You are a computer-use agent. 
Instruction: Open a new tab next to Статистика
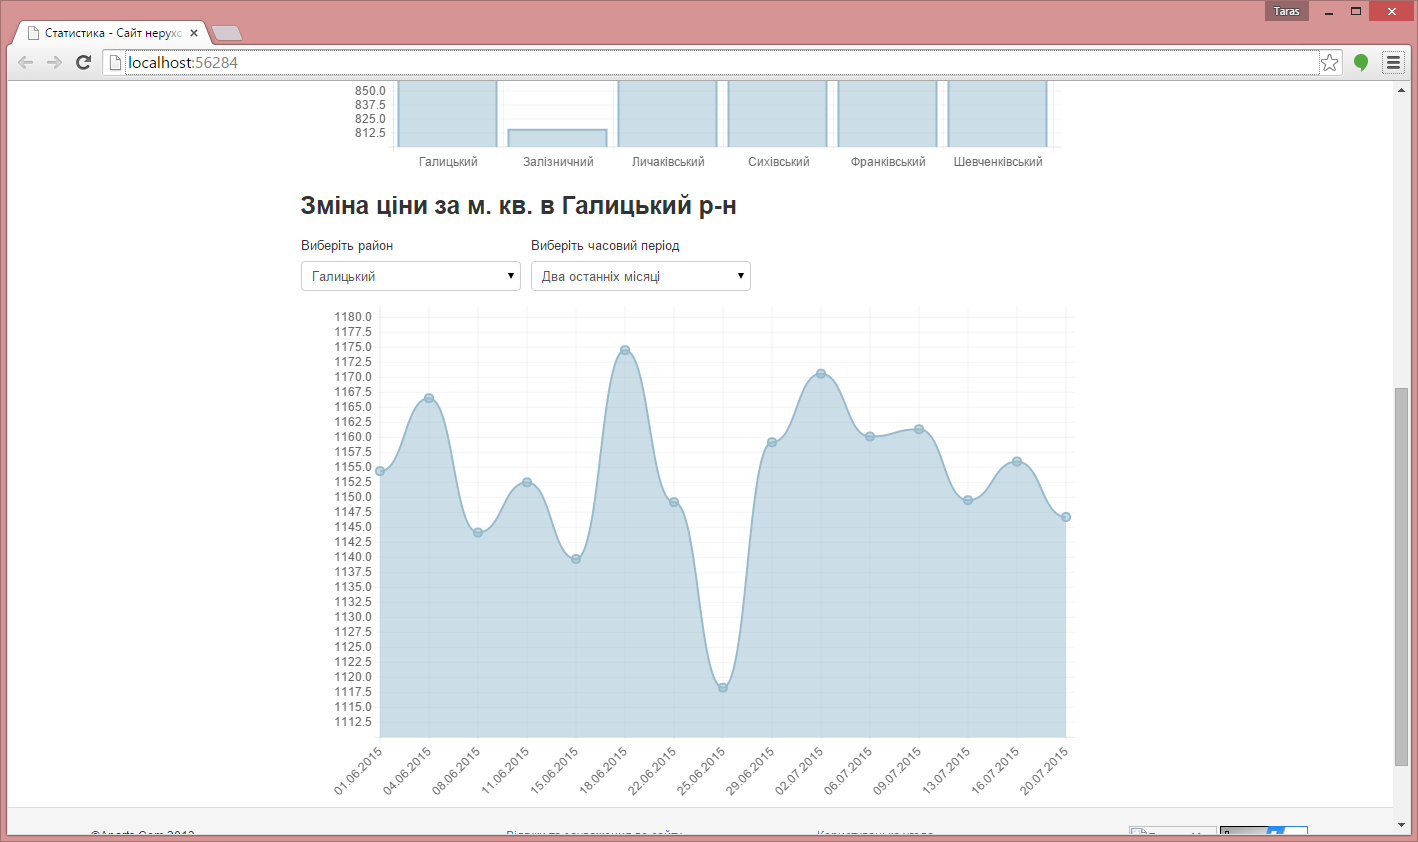tap(227, 33)
